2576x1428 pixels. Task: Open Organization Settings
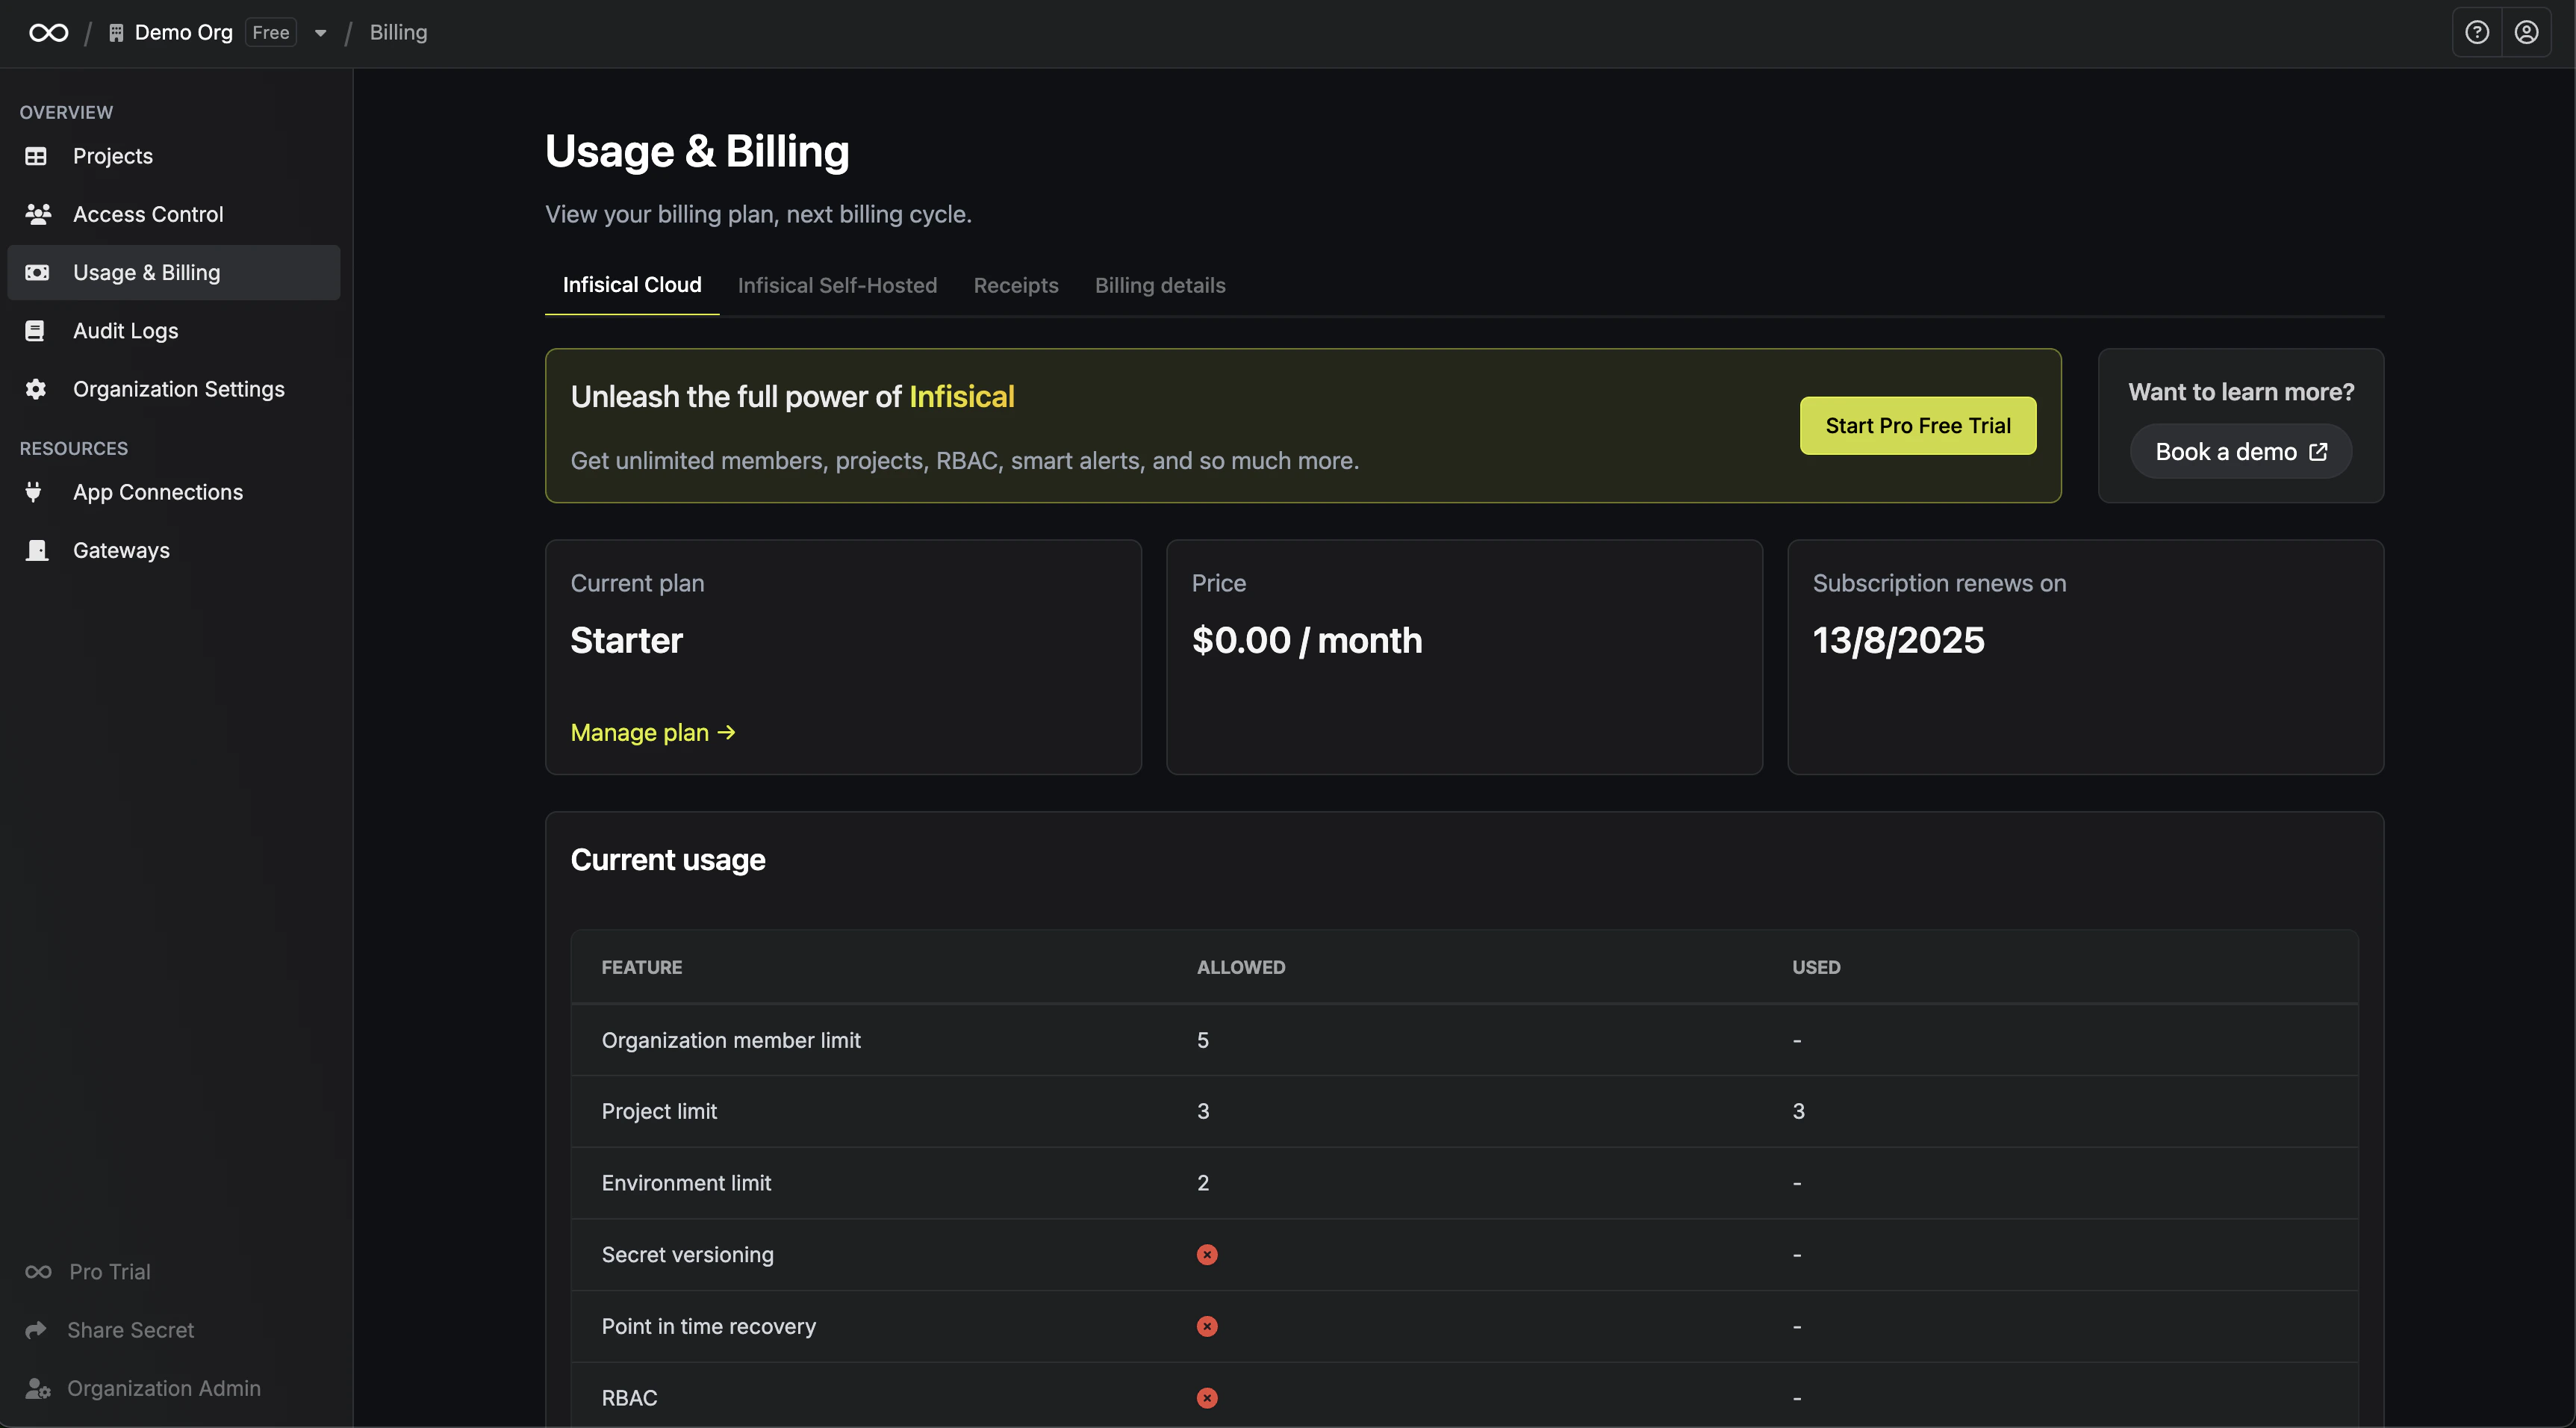(x=173, y=389)
